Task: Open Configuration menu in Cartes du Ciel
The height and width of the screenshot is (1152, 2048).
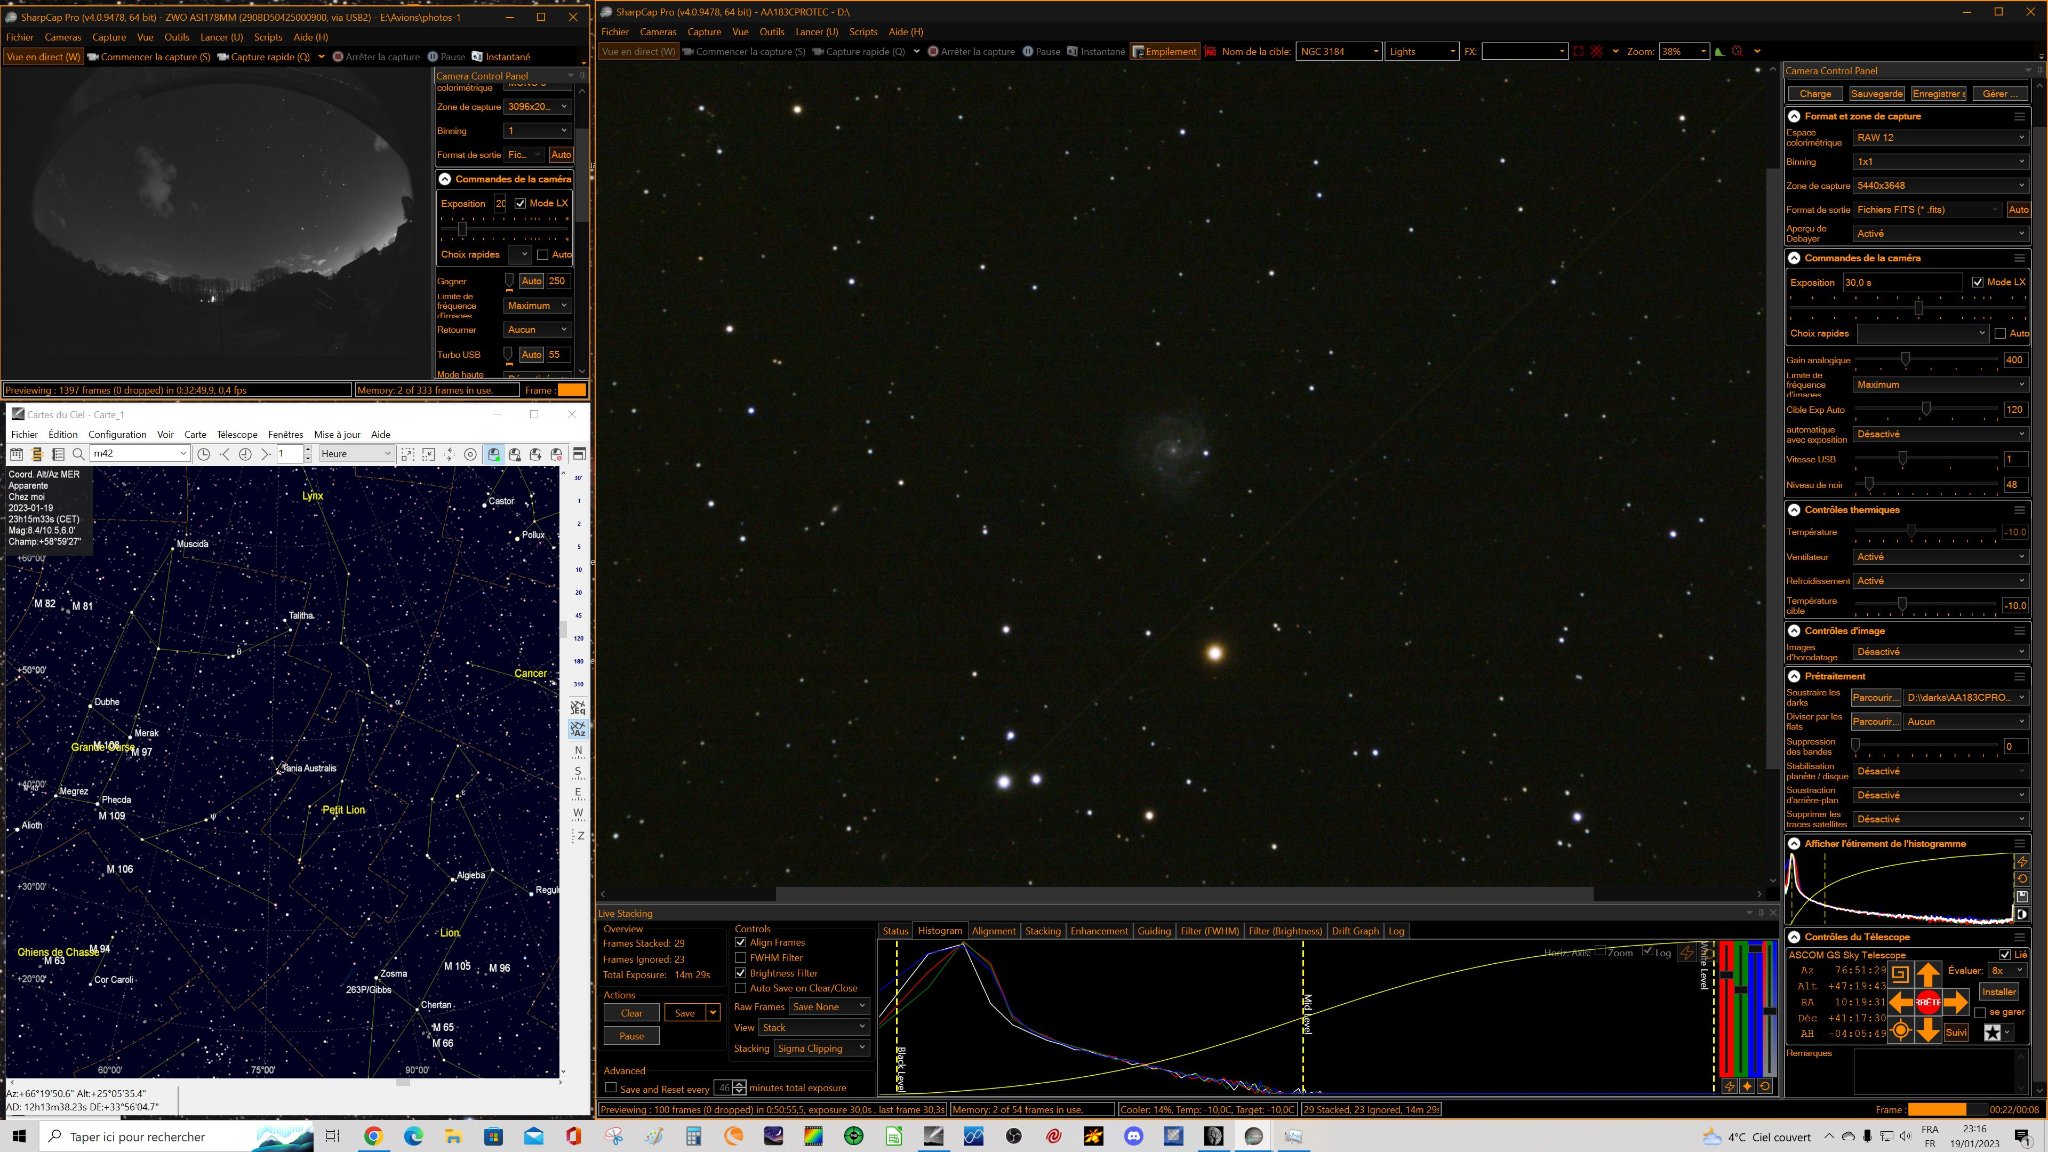Action: pyautogui.click(x=117, y=434)
